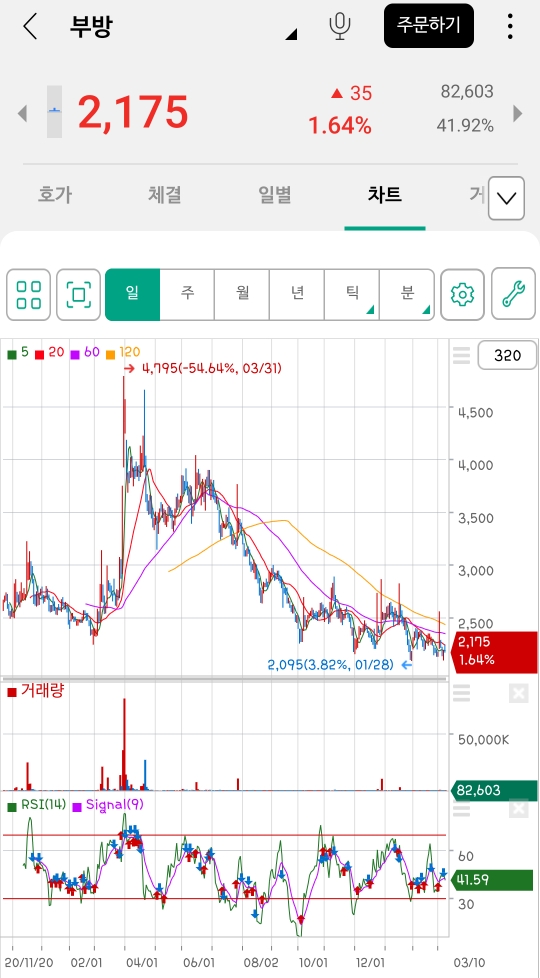The image size is (540, 978).
Task: Tap the green 82,603 volume tag
Action: [x=494, y=791]
